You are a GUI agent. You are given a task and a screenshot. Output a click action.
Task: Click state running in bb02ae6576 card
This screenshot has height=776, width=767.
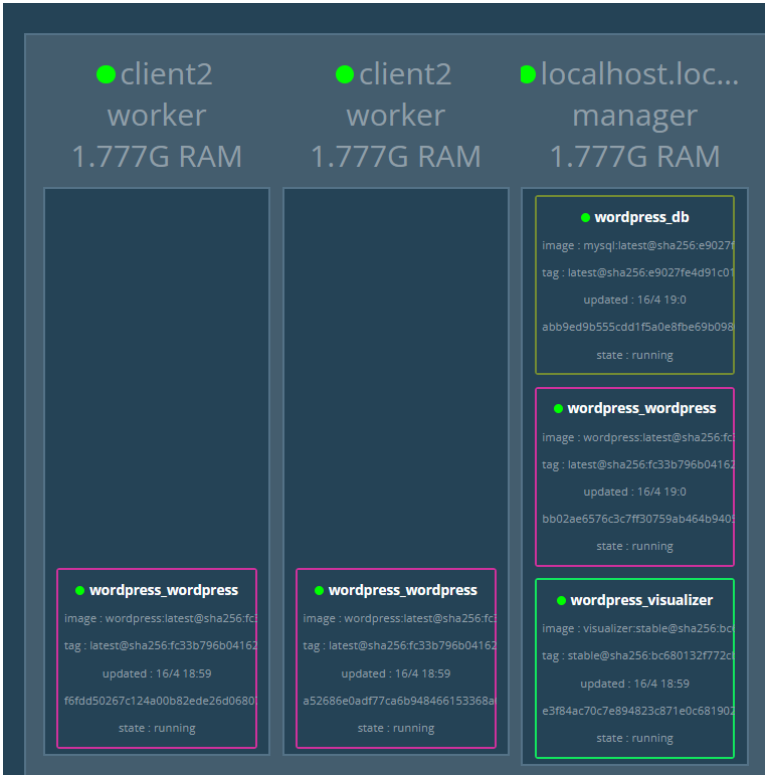click(x=635, y=546)
